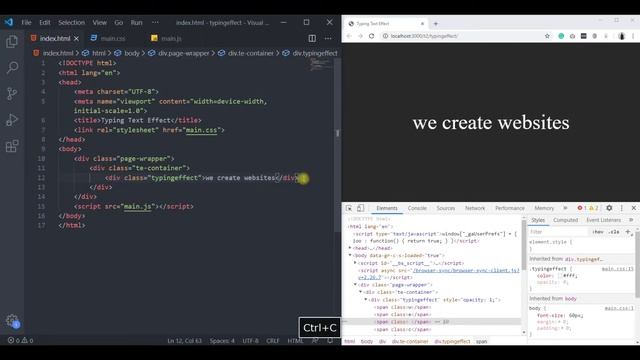Open the editor More Actions ellipsis
Image resolution: width=640 pixels, height=360 pixels.
(x=328, y=38)
